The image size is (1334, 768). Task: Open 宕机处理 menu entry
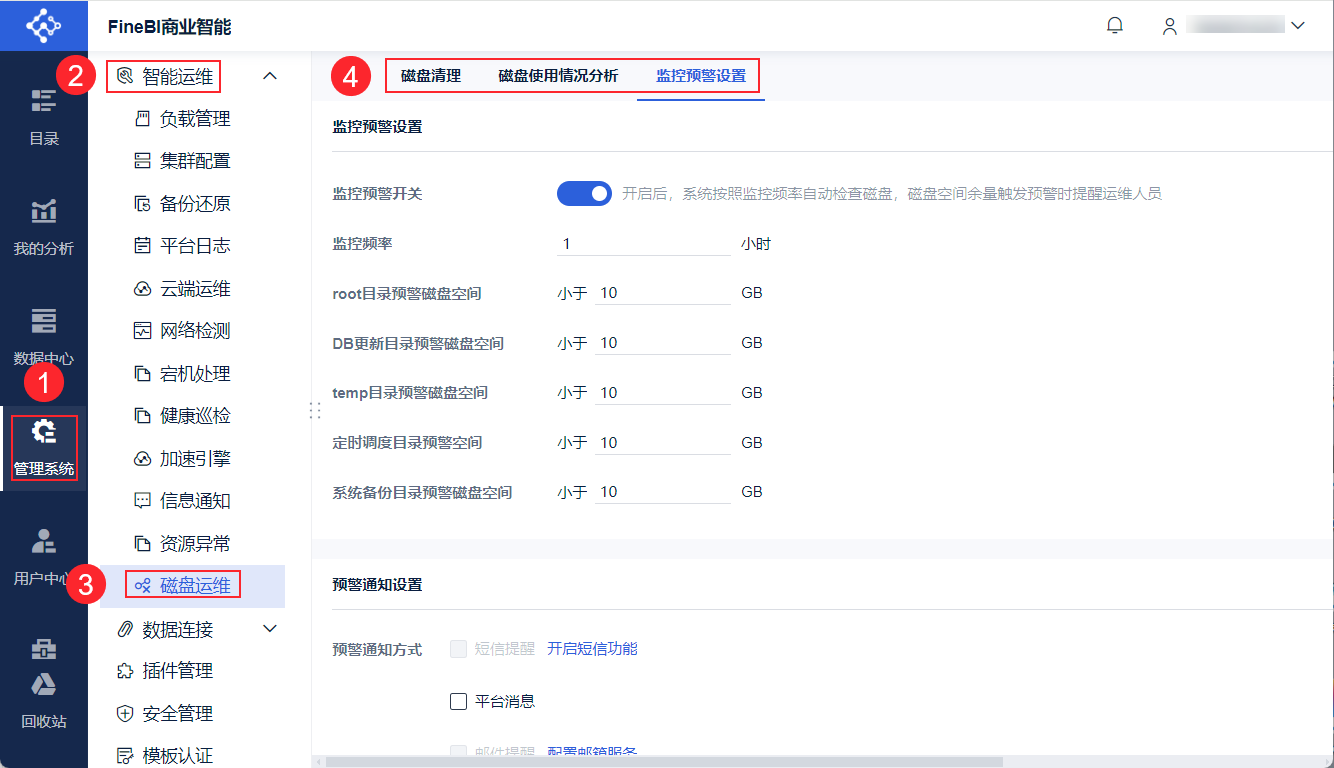click(196, 374)
